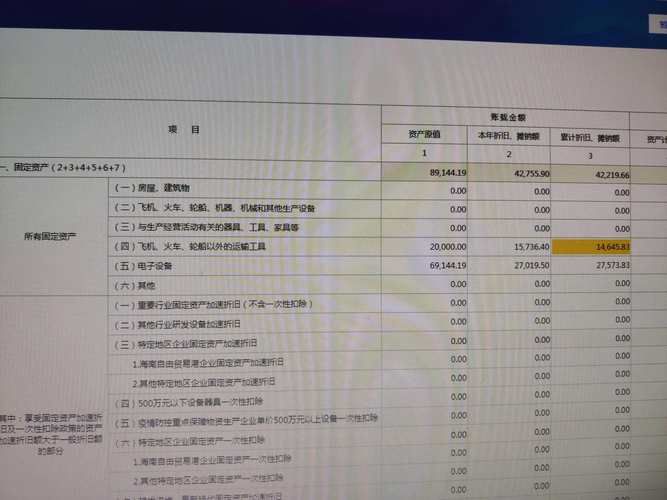Click the 累计折旧、摊销额 column header
This screenshot has height=500, width=667.
(590, 138)
